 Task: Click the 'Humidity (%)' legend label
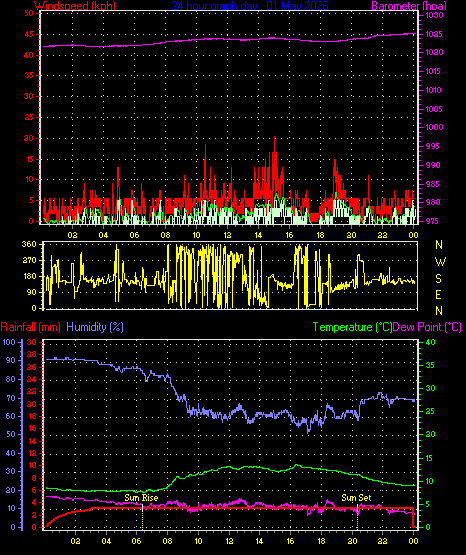(x=95, y=327)
